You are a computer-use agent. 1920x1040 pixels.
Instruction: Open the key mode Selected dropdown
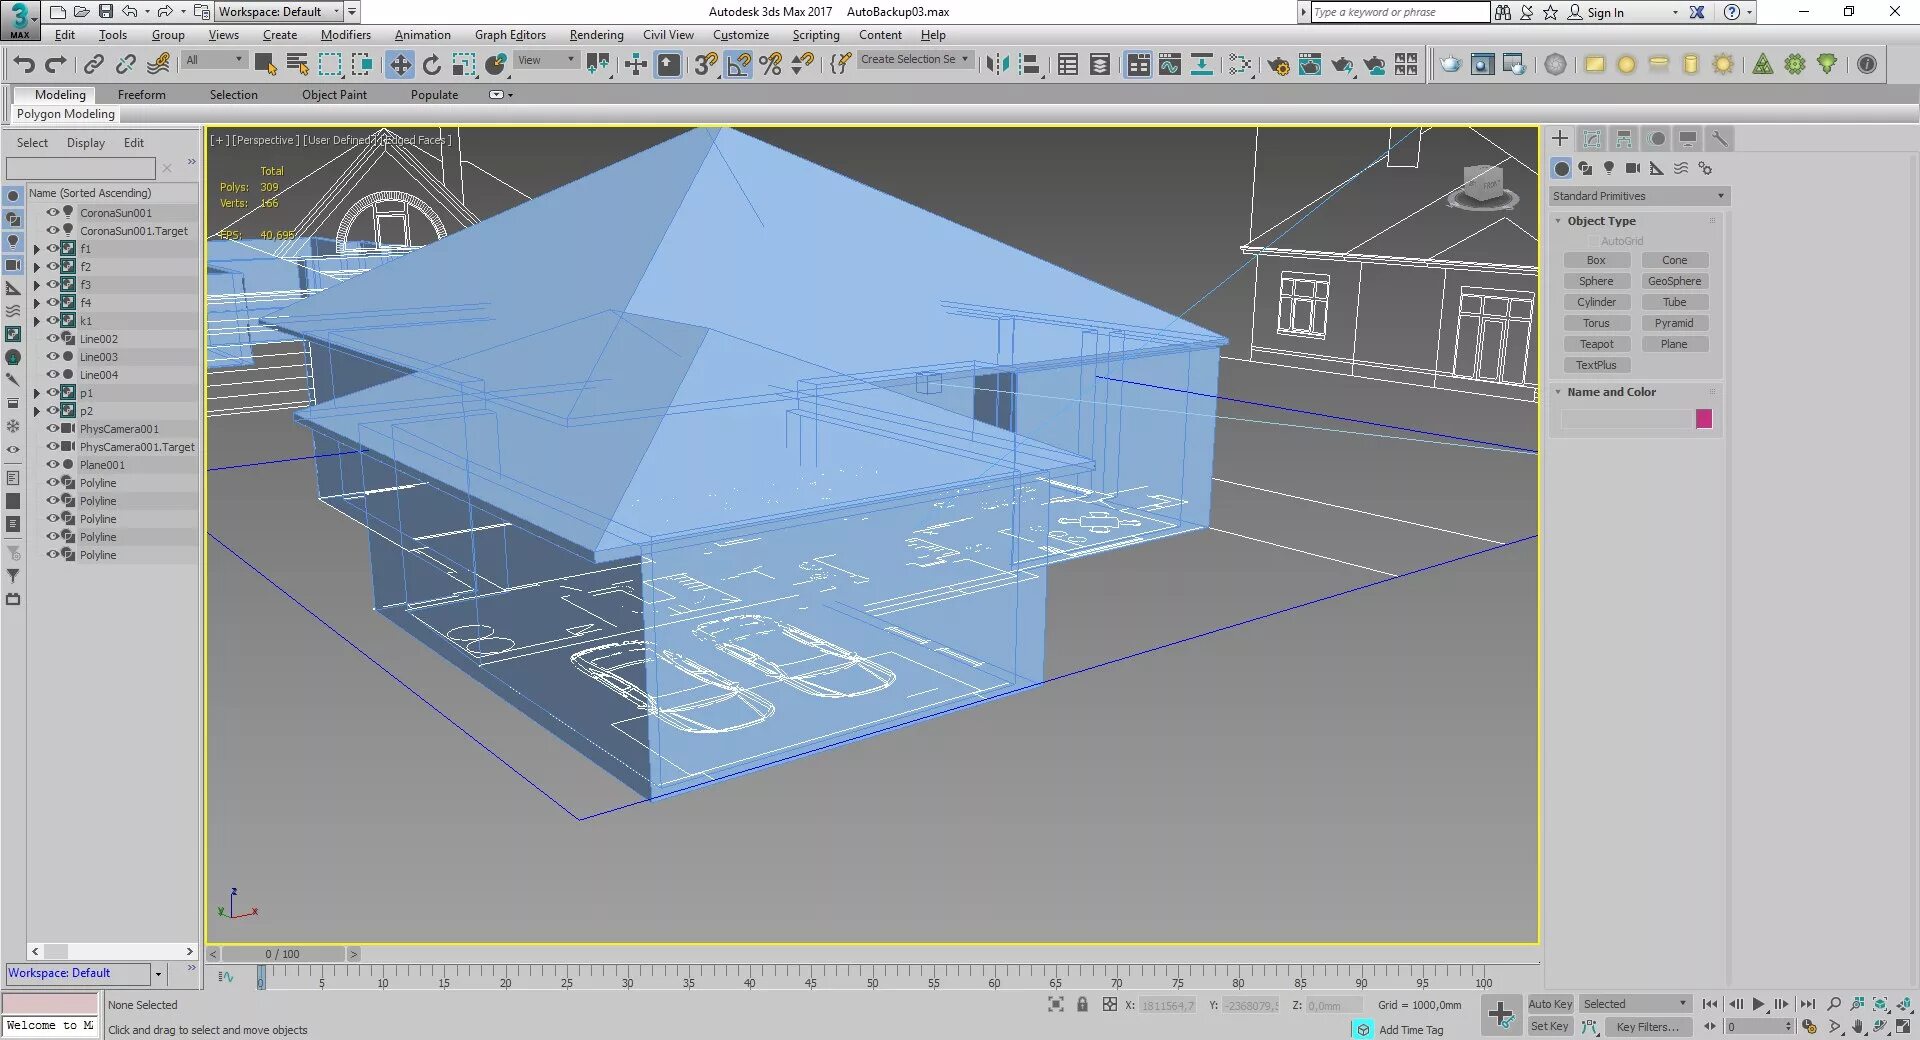coord(1635,1004)
